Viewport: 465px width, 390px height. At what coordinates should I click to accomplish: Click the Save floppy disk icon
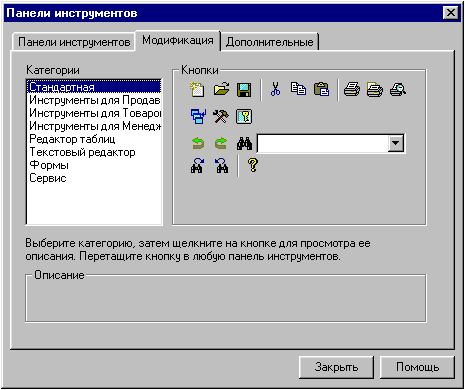click(244, 90)
